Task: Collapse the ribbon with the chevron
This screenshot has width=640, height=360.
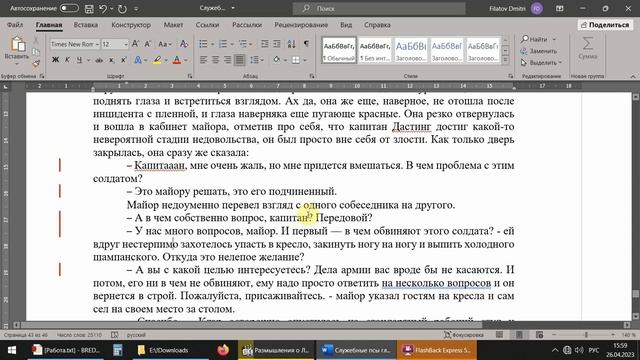Action: 633,76
